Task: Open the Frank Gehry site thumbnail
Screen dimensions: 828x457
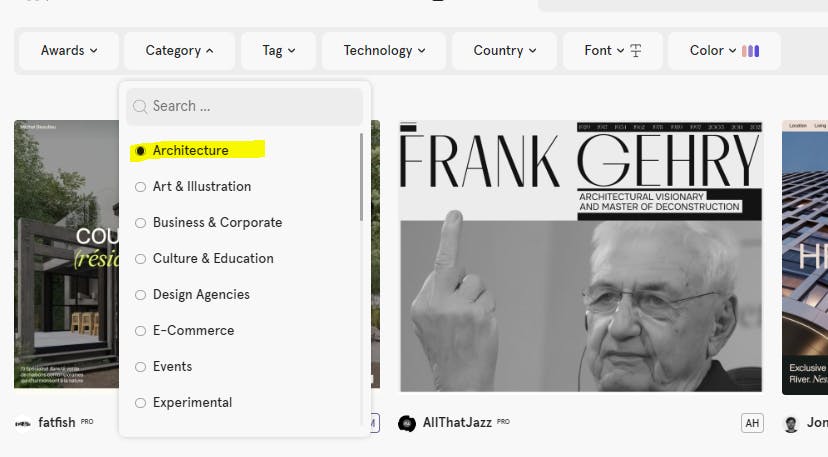Action: 581,256
